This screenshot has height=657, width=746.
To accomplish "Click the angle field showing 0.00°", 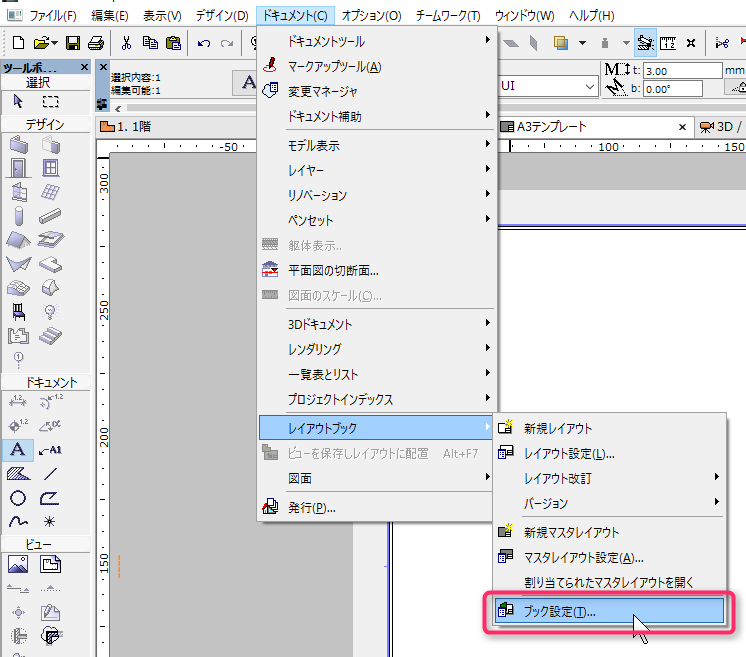I will 673,89.
